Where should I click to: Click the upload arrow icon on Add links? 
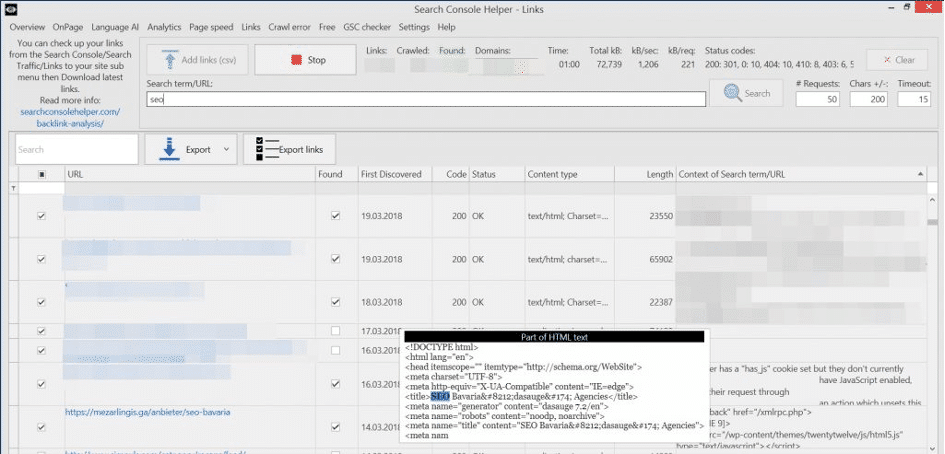click(x=170, y=60)
